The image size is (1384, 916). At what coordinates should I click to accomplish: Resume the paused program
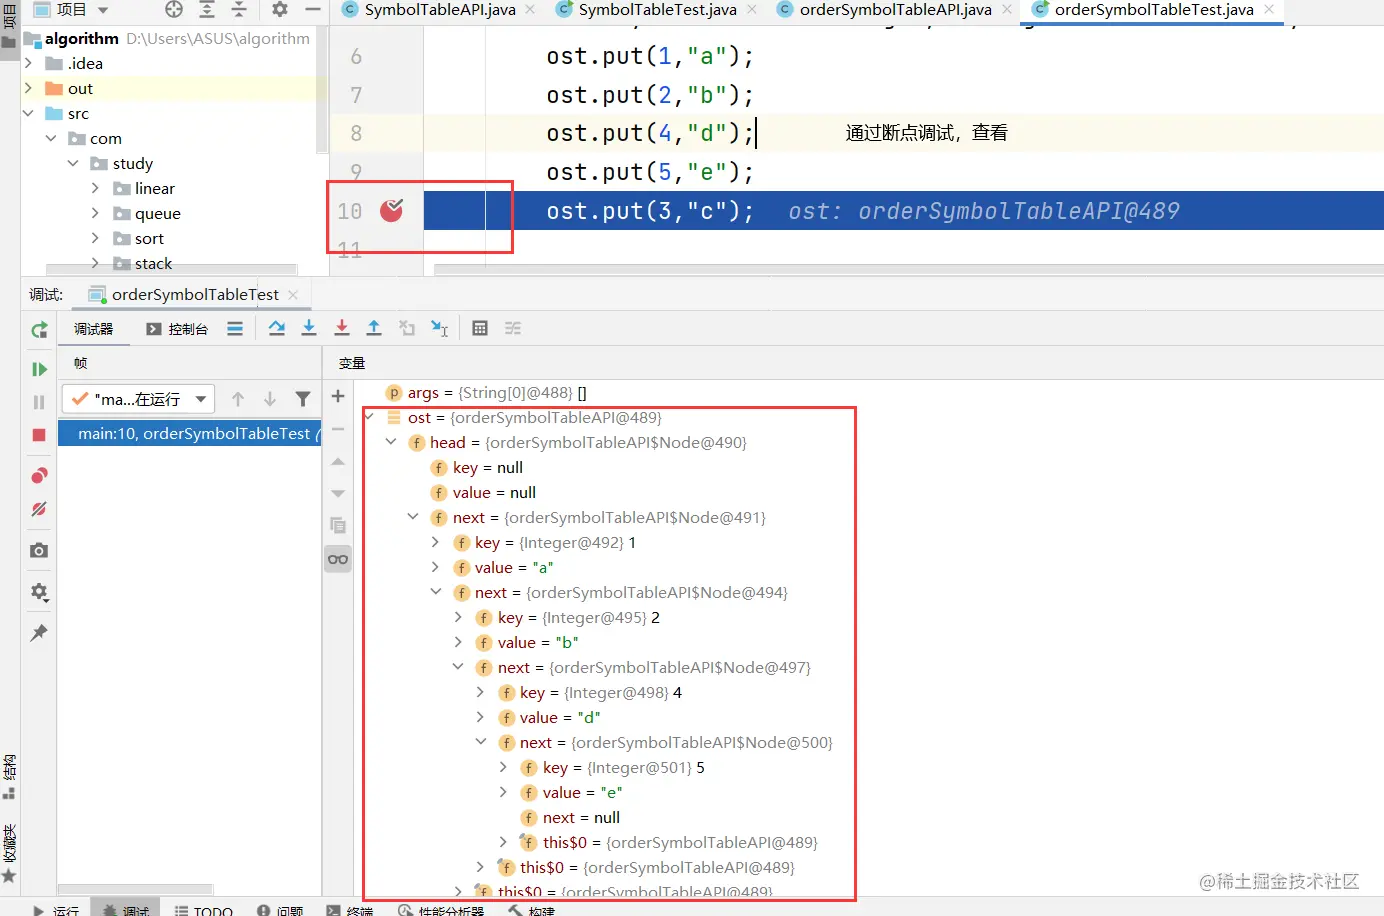point(39,369)
